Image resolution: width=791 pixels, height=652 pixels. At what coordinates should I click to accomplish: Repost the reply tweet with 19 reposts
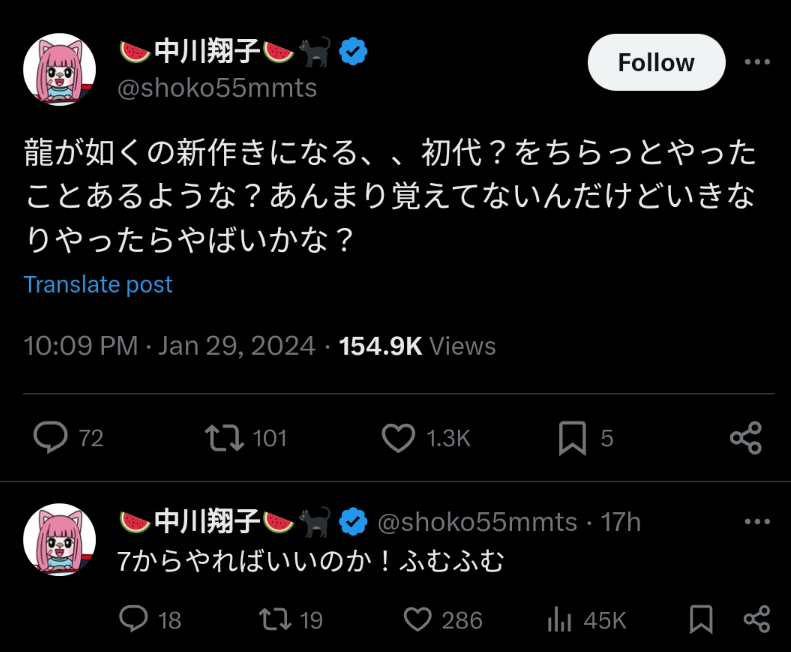coord(275,620)
